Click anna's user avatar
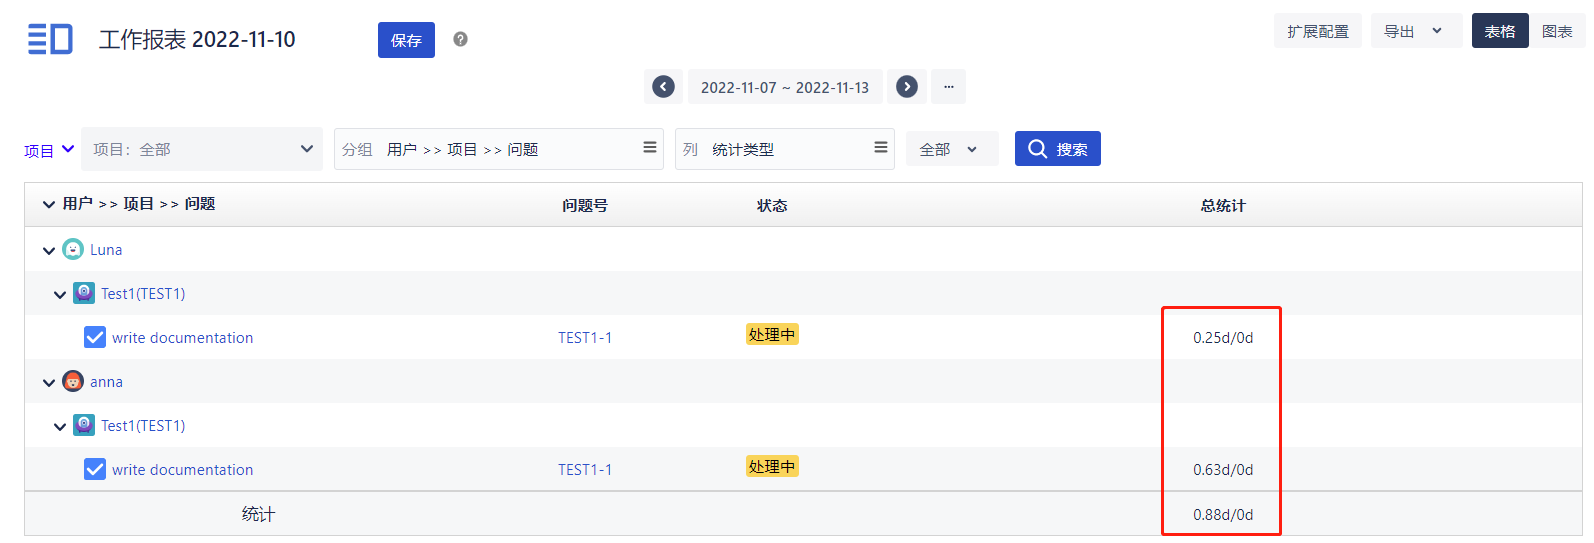Screen dimensions: 1594x543 pos(73,381)
